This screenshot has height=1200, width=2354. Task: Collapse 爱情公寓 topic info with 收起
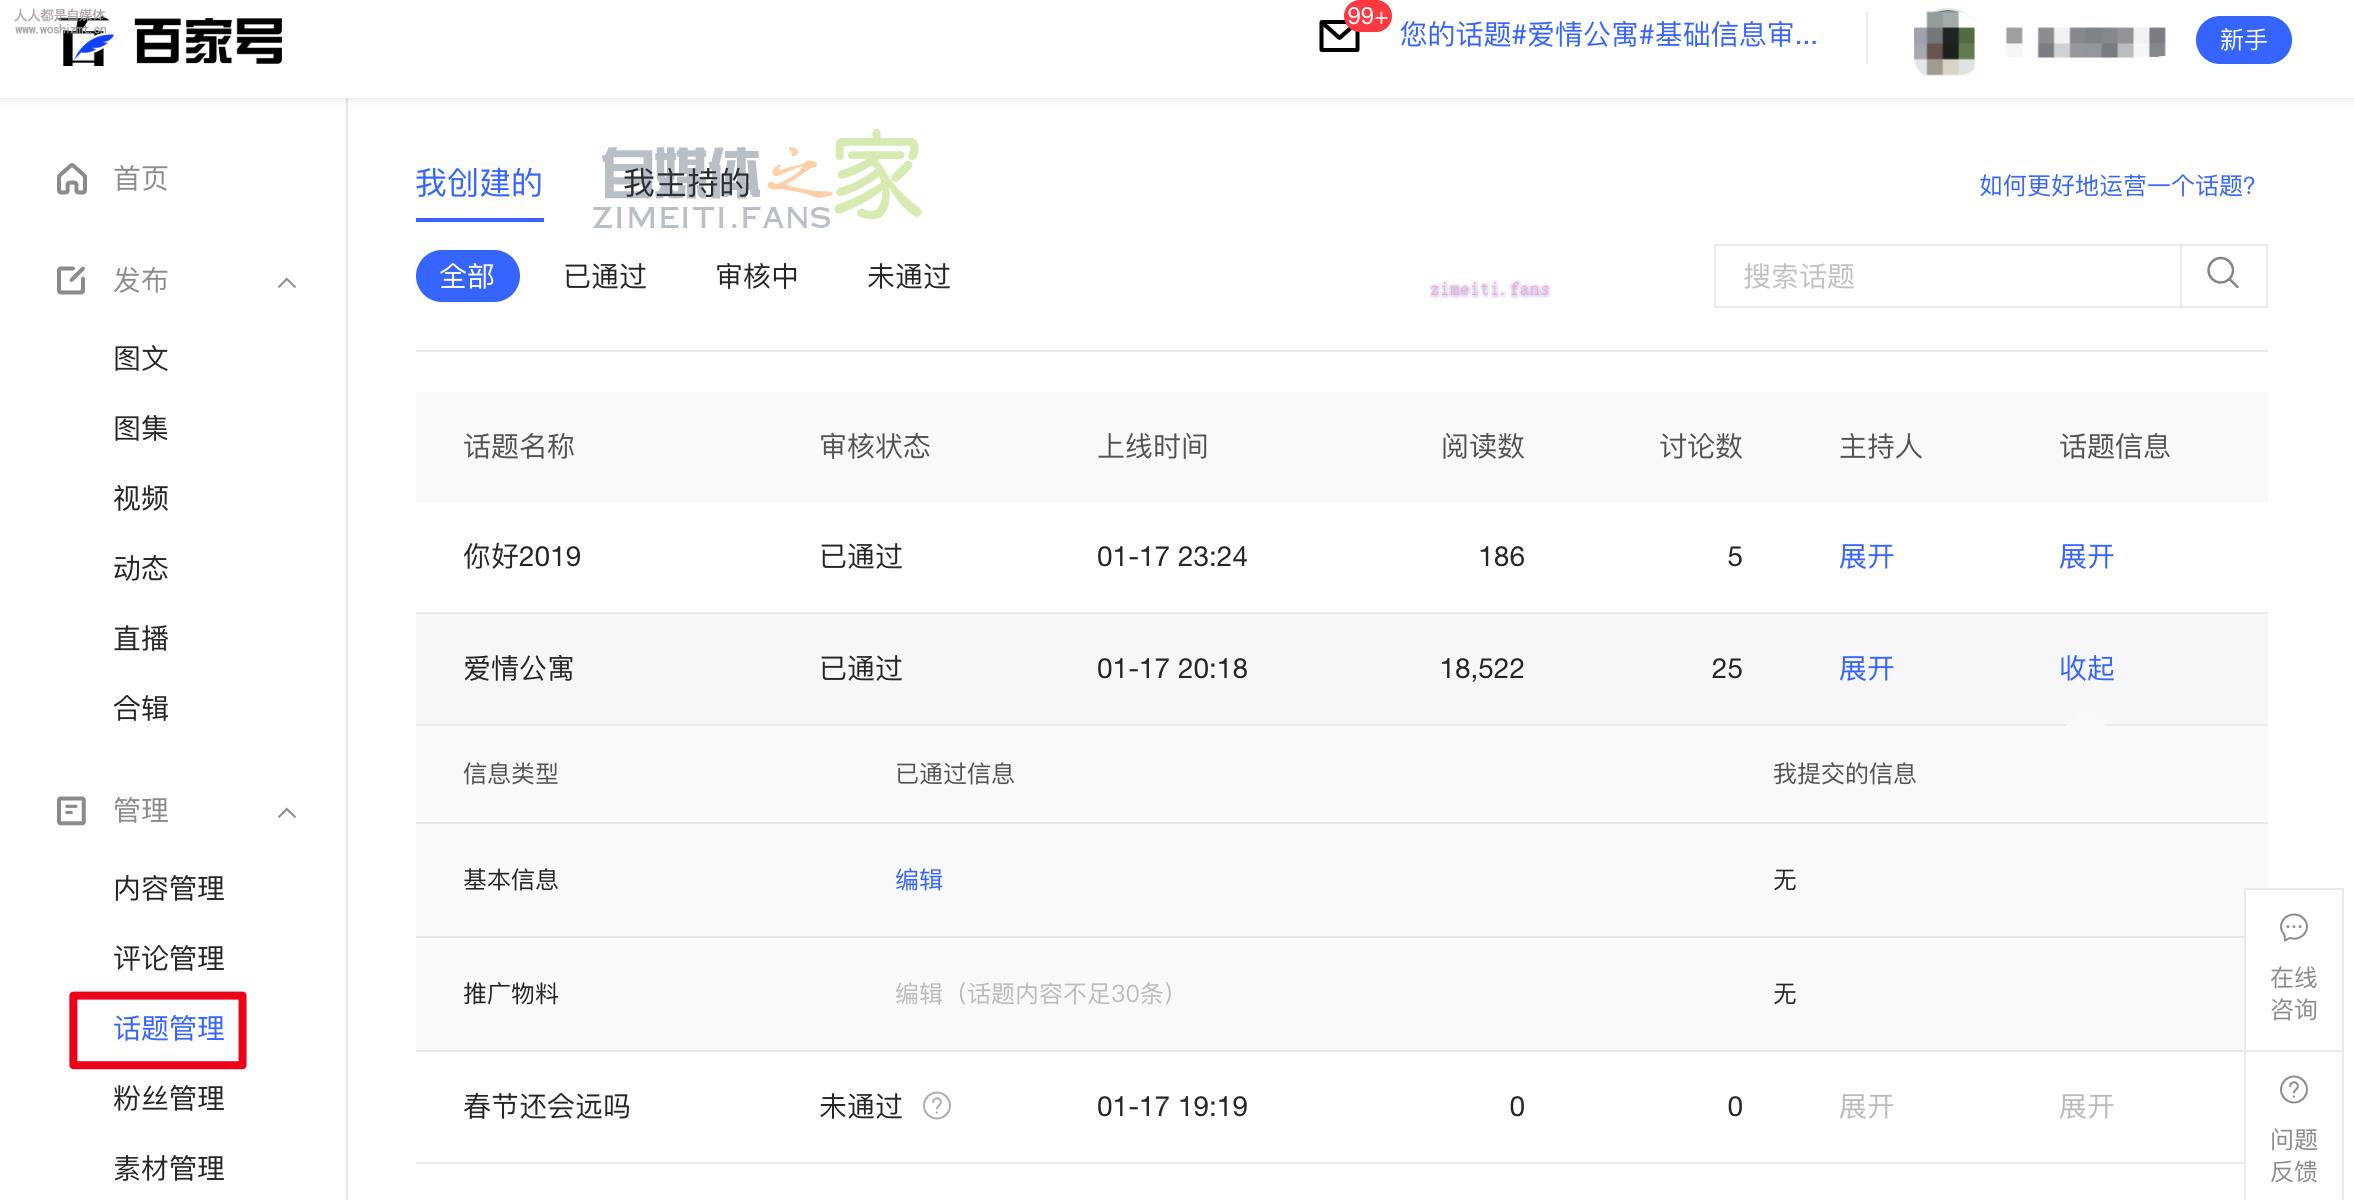coord(2086,668)
